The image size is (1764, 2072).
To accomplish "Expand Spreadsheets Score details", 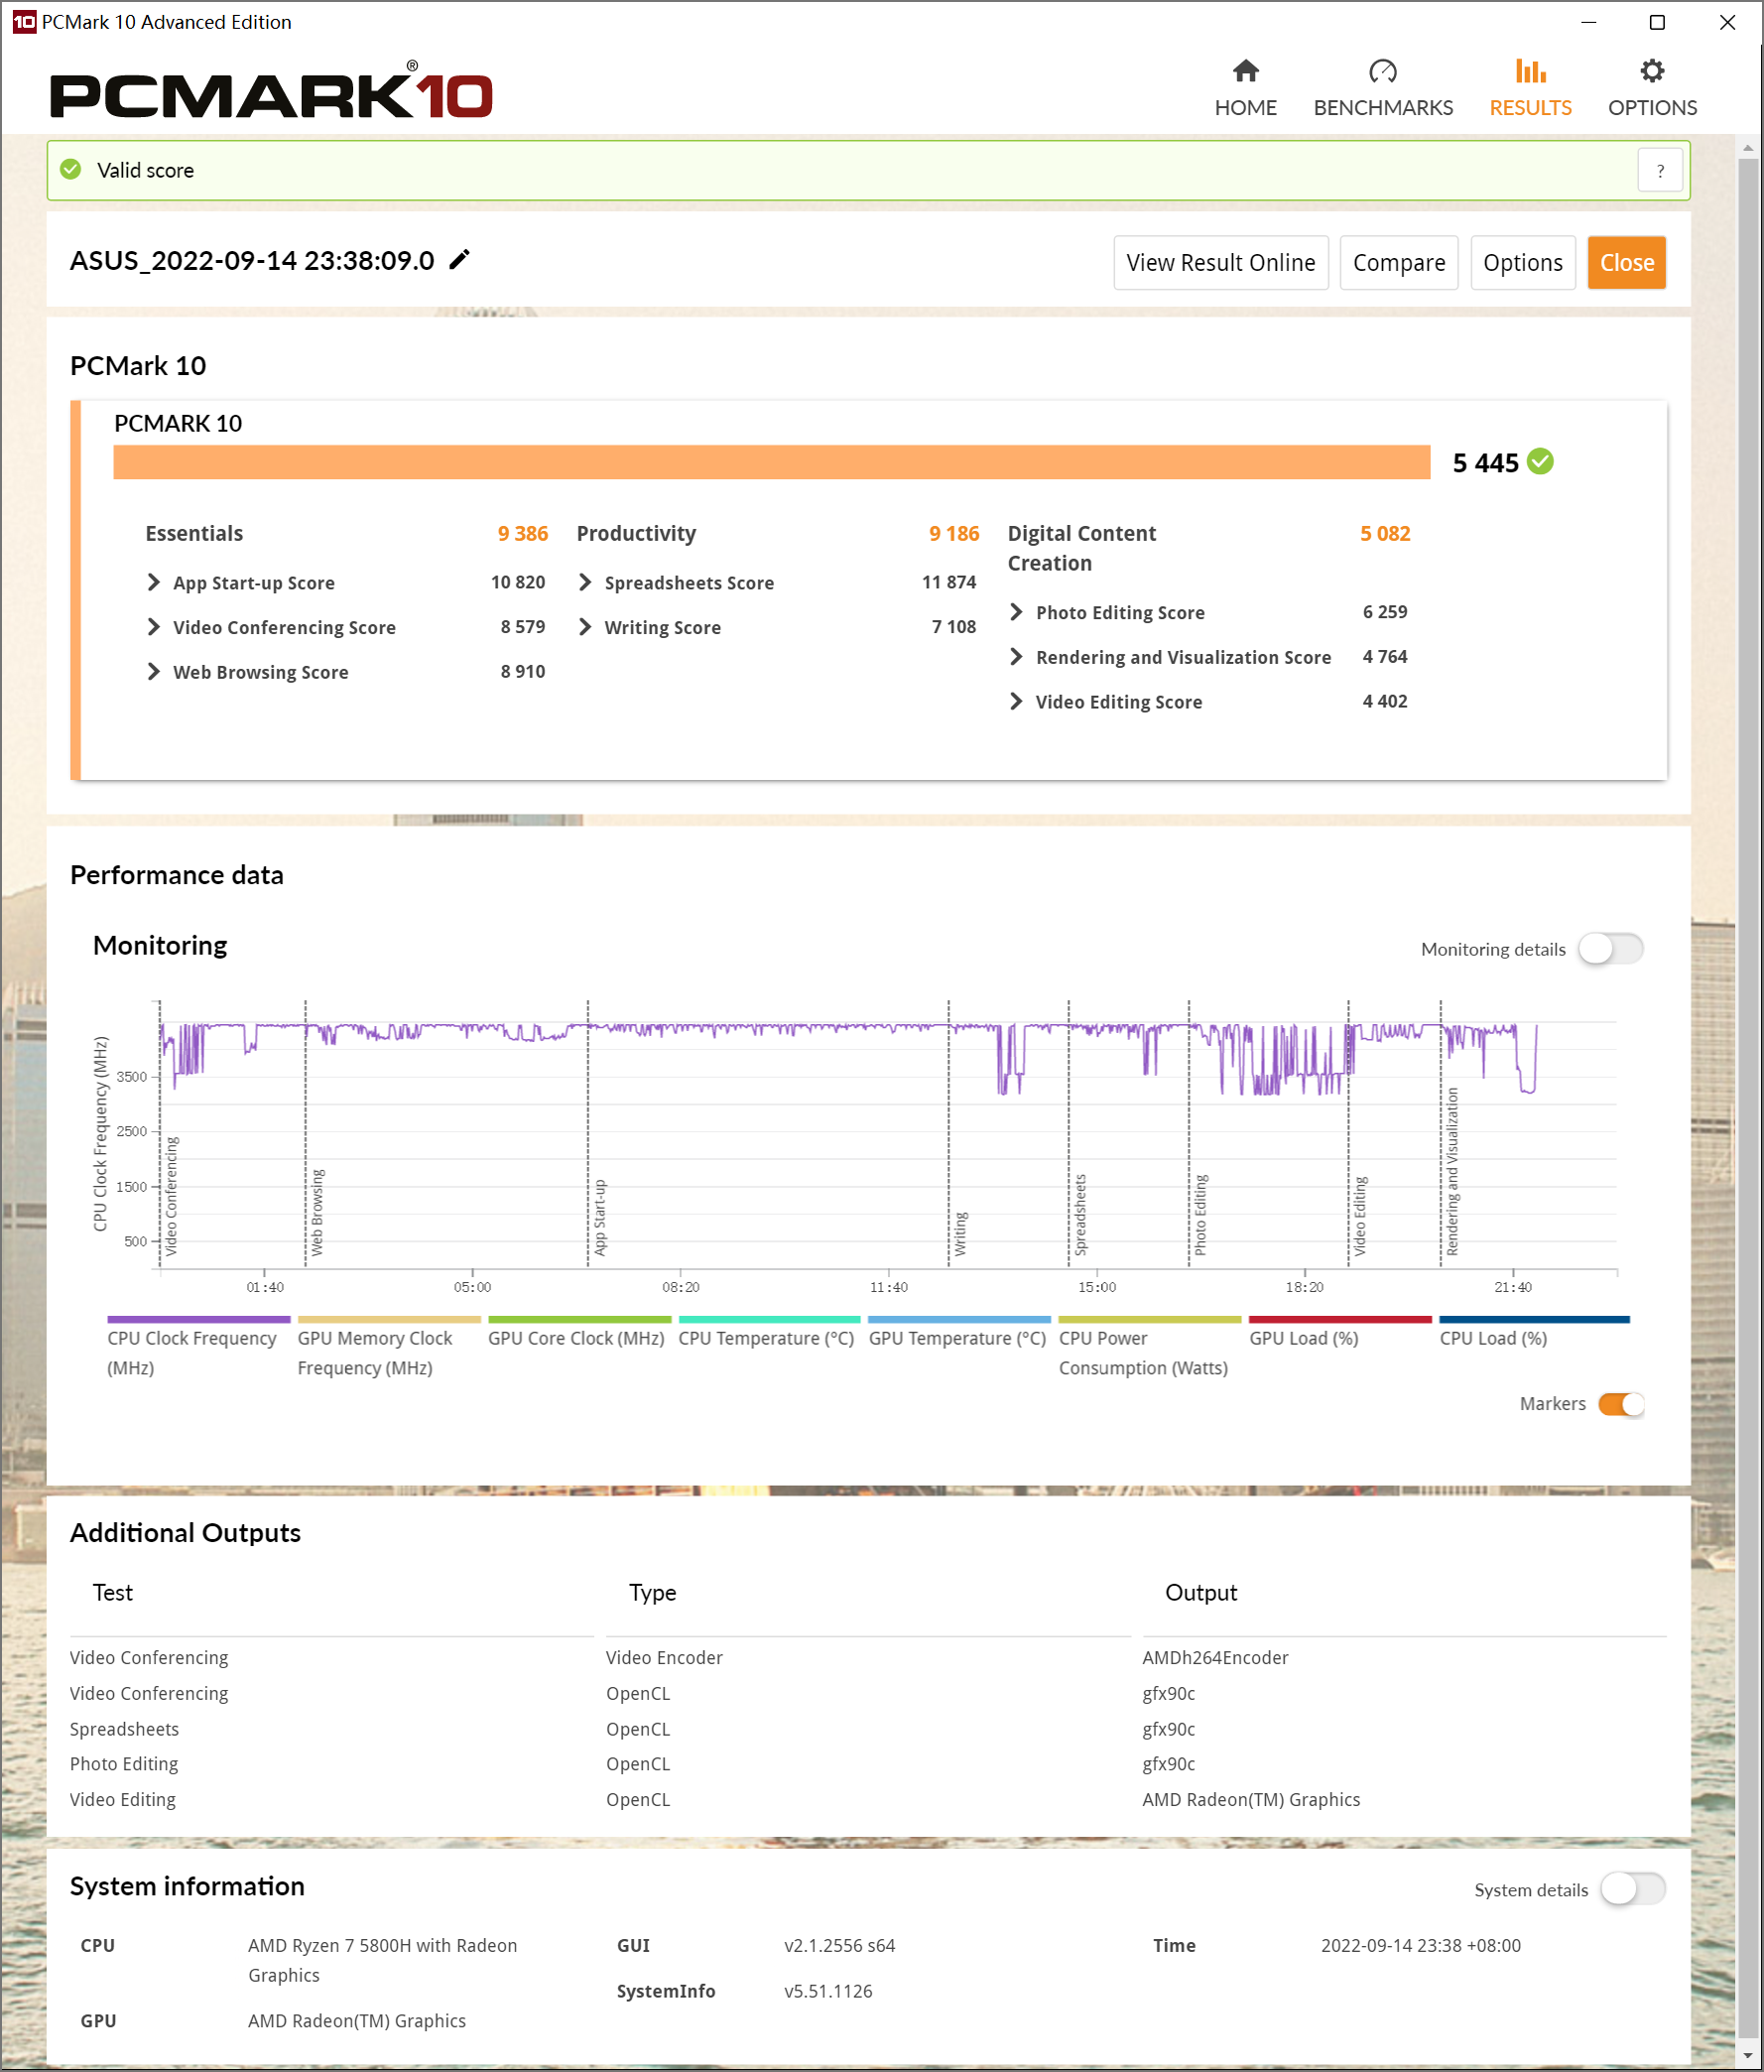I will pos(585,582).
